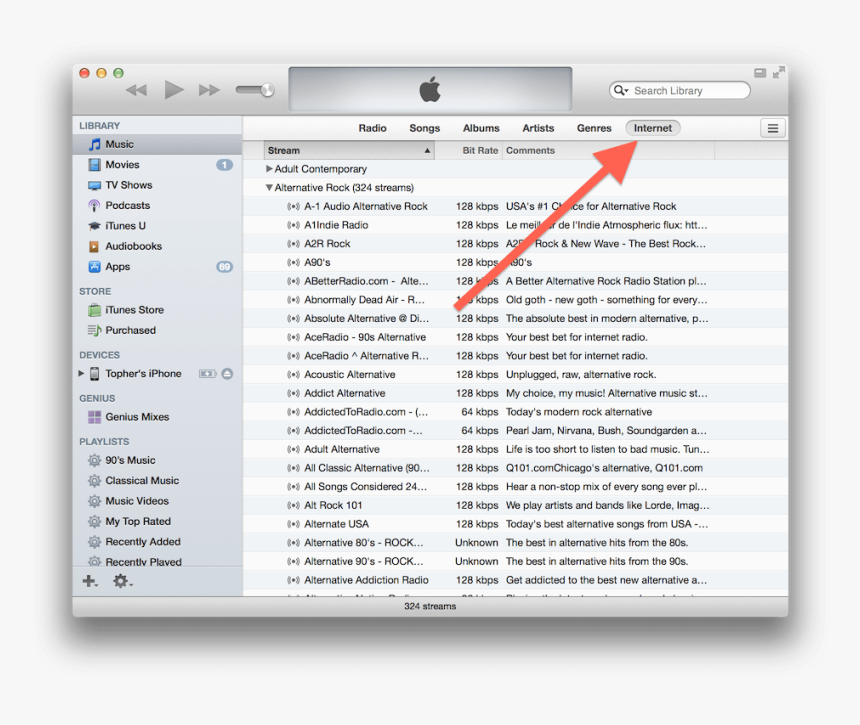Sort by the Stream column header
Viewport: 860px width, 725px height.
[x=349, y=150]
